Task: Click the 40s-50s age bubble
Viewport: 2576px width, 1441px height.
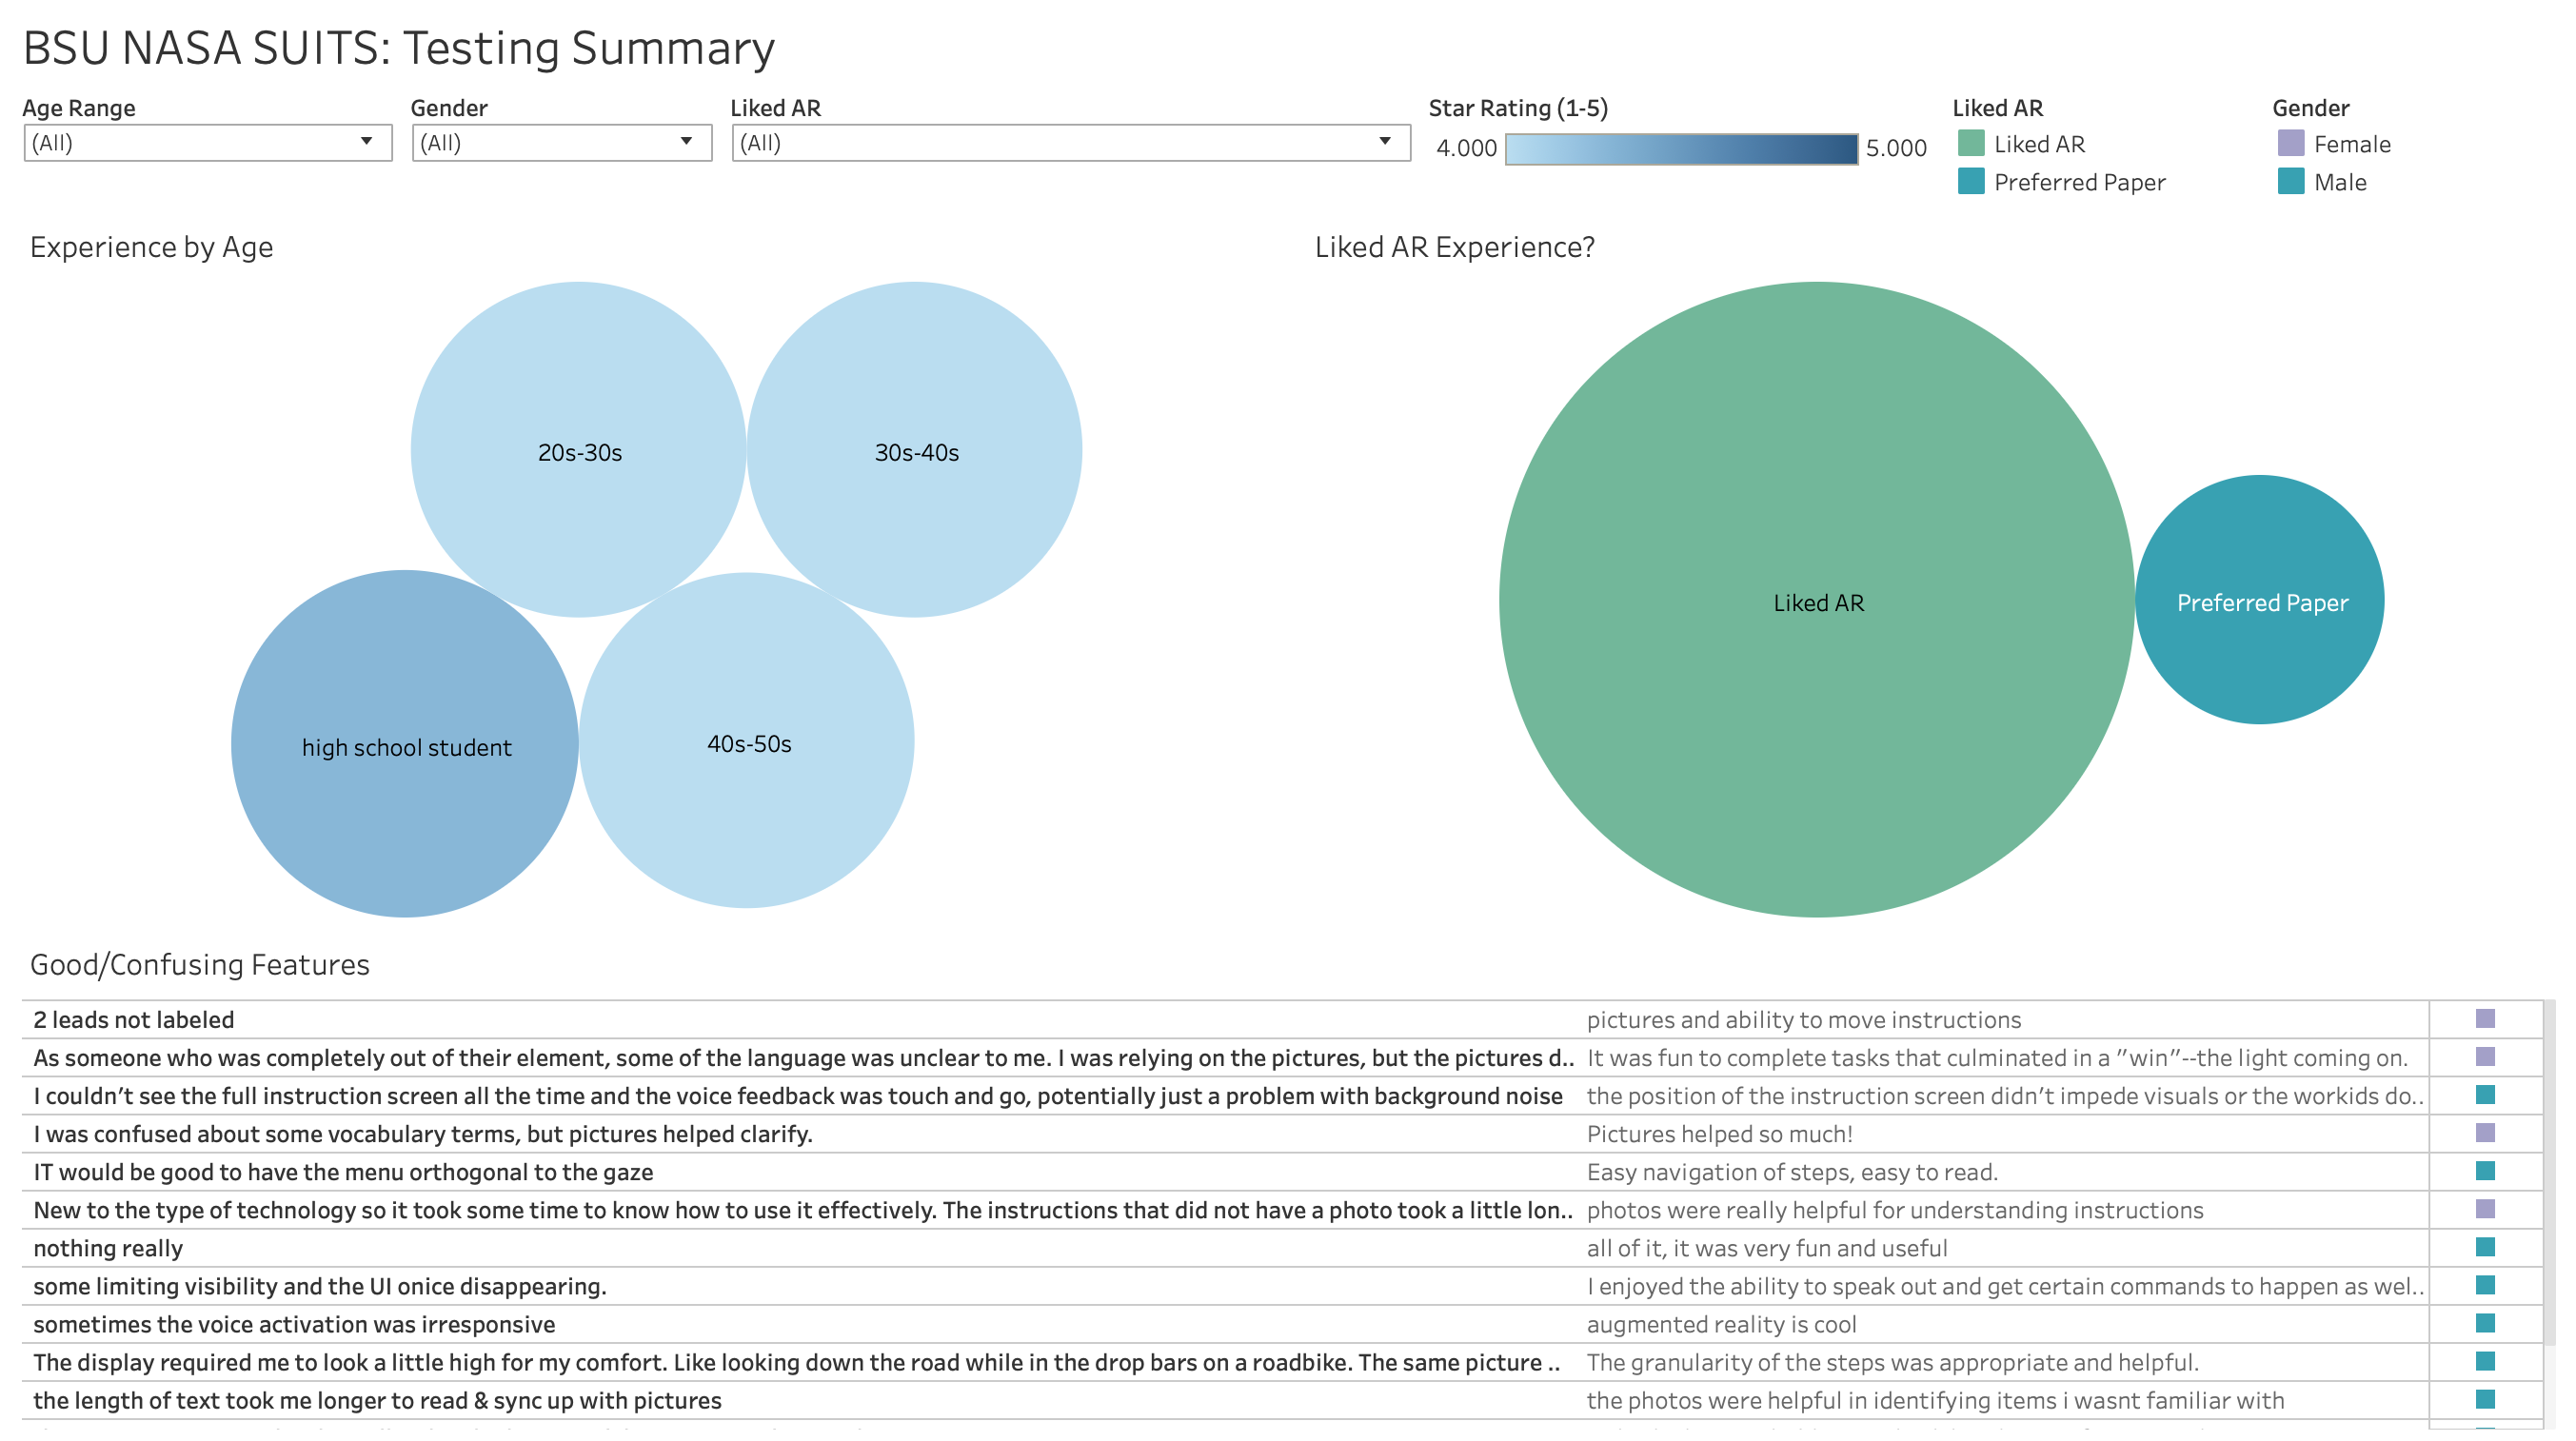Action: pos(747,742)
